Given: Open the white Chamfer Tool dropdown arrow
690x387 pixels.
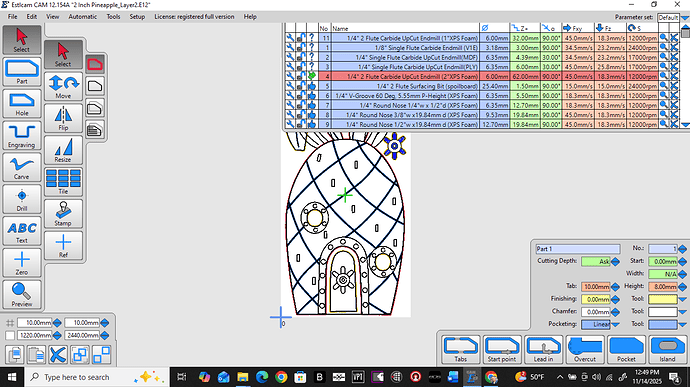Looking at the screenshot, I should [x=683, y=312].
